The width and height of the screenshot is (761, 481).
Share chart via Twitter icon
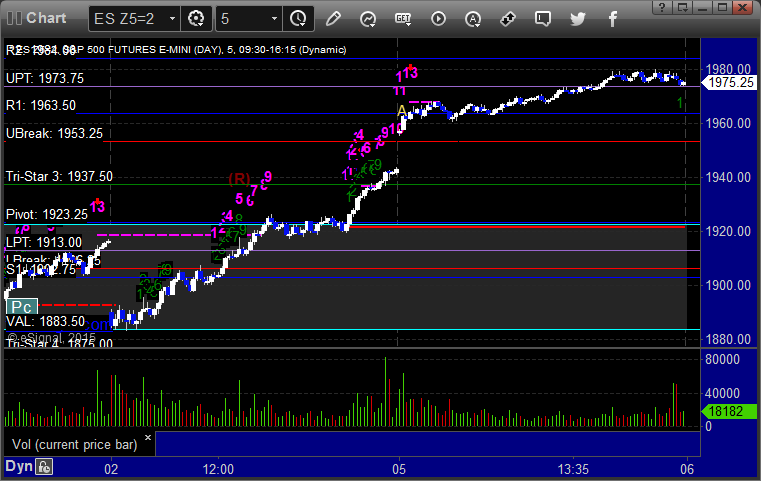(x=578, y=19)
